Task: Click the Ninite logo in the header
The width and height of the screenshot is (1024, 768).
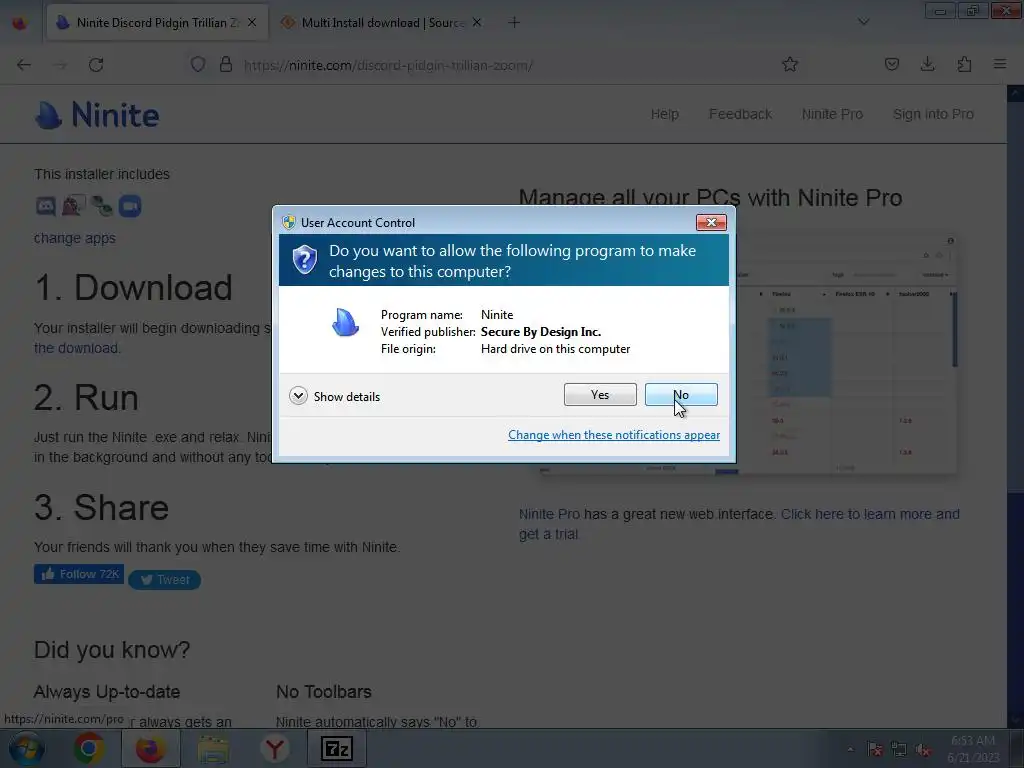Action: pyautogui.click(x=97, y=115)
